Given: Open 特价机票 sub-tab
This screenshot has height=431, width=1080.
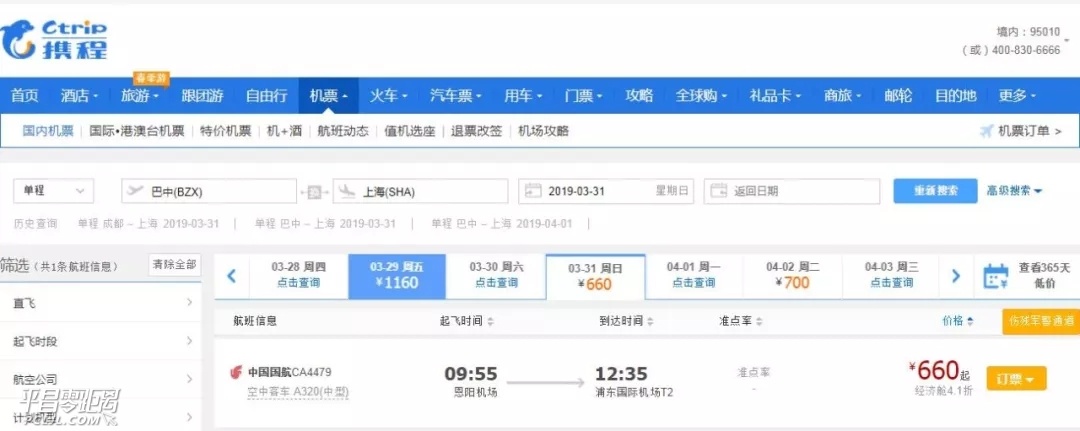Looking at the screenshot, I should [226, 131].
